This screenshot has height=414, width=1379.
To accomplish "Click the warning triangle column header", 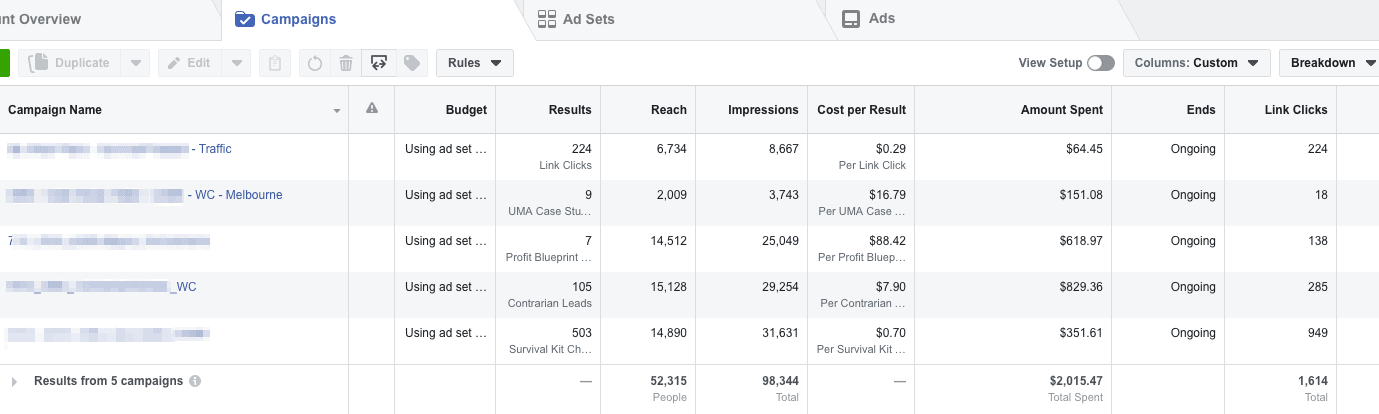I will tap(372, 109).
